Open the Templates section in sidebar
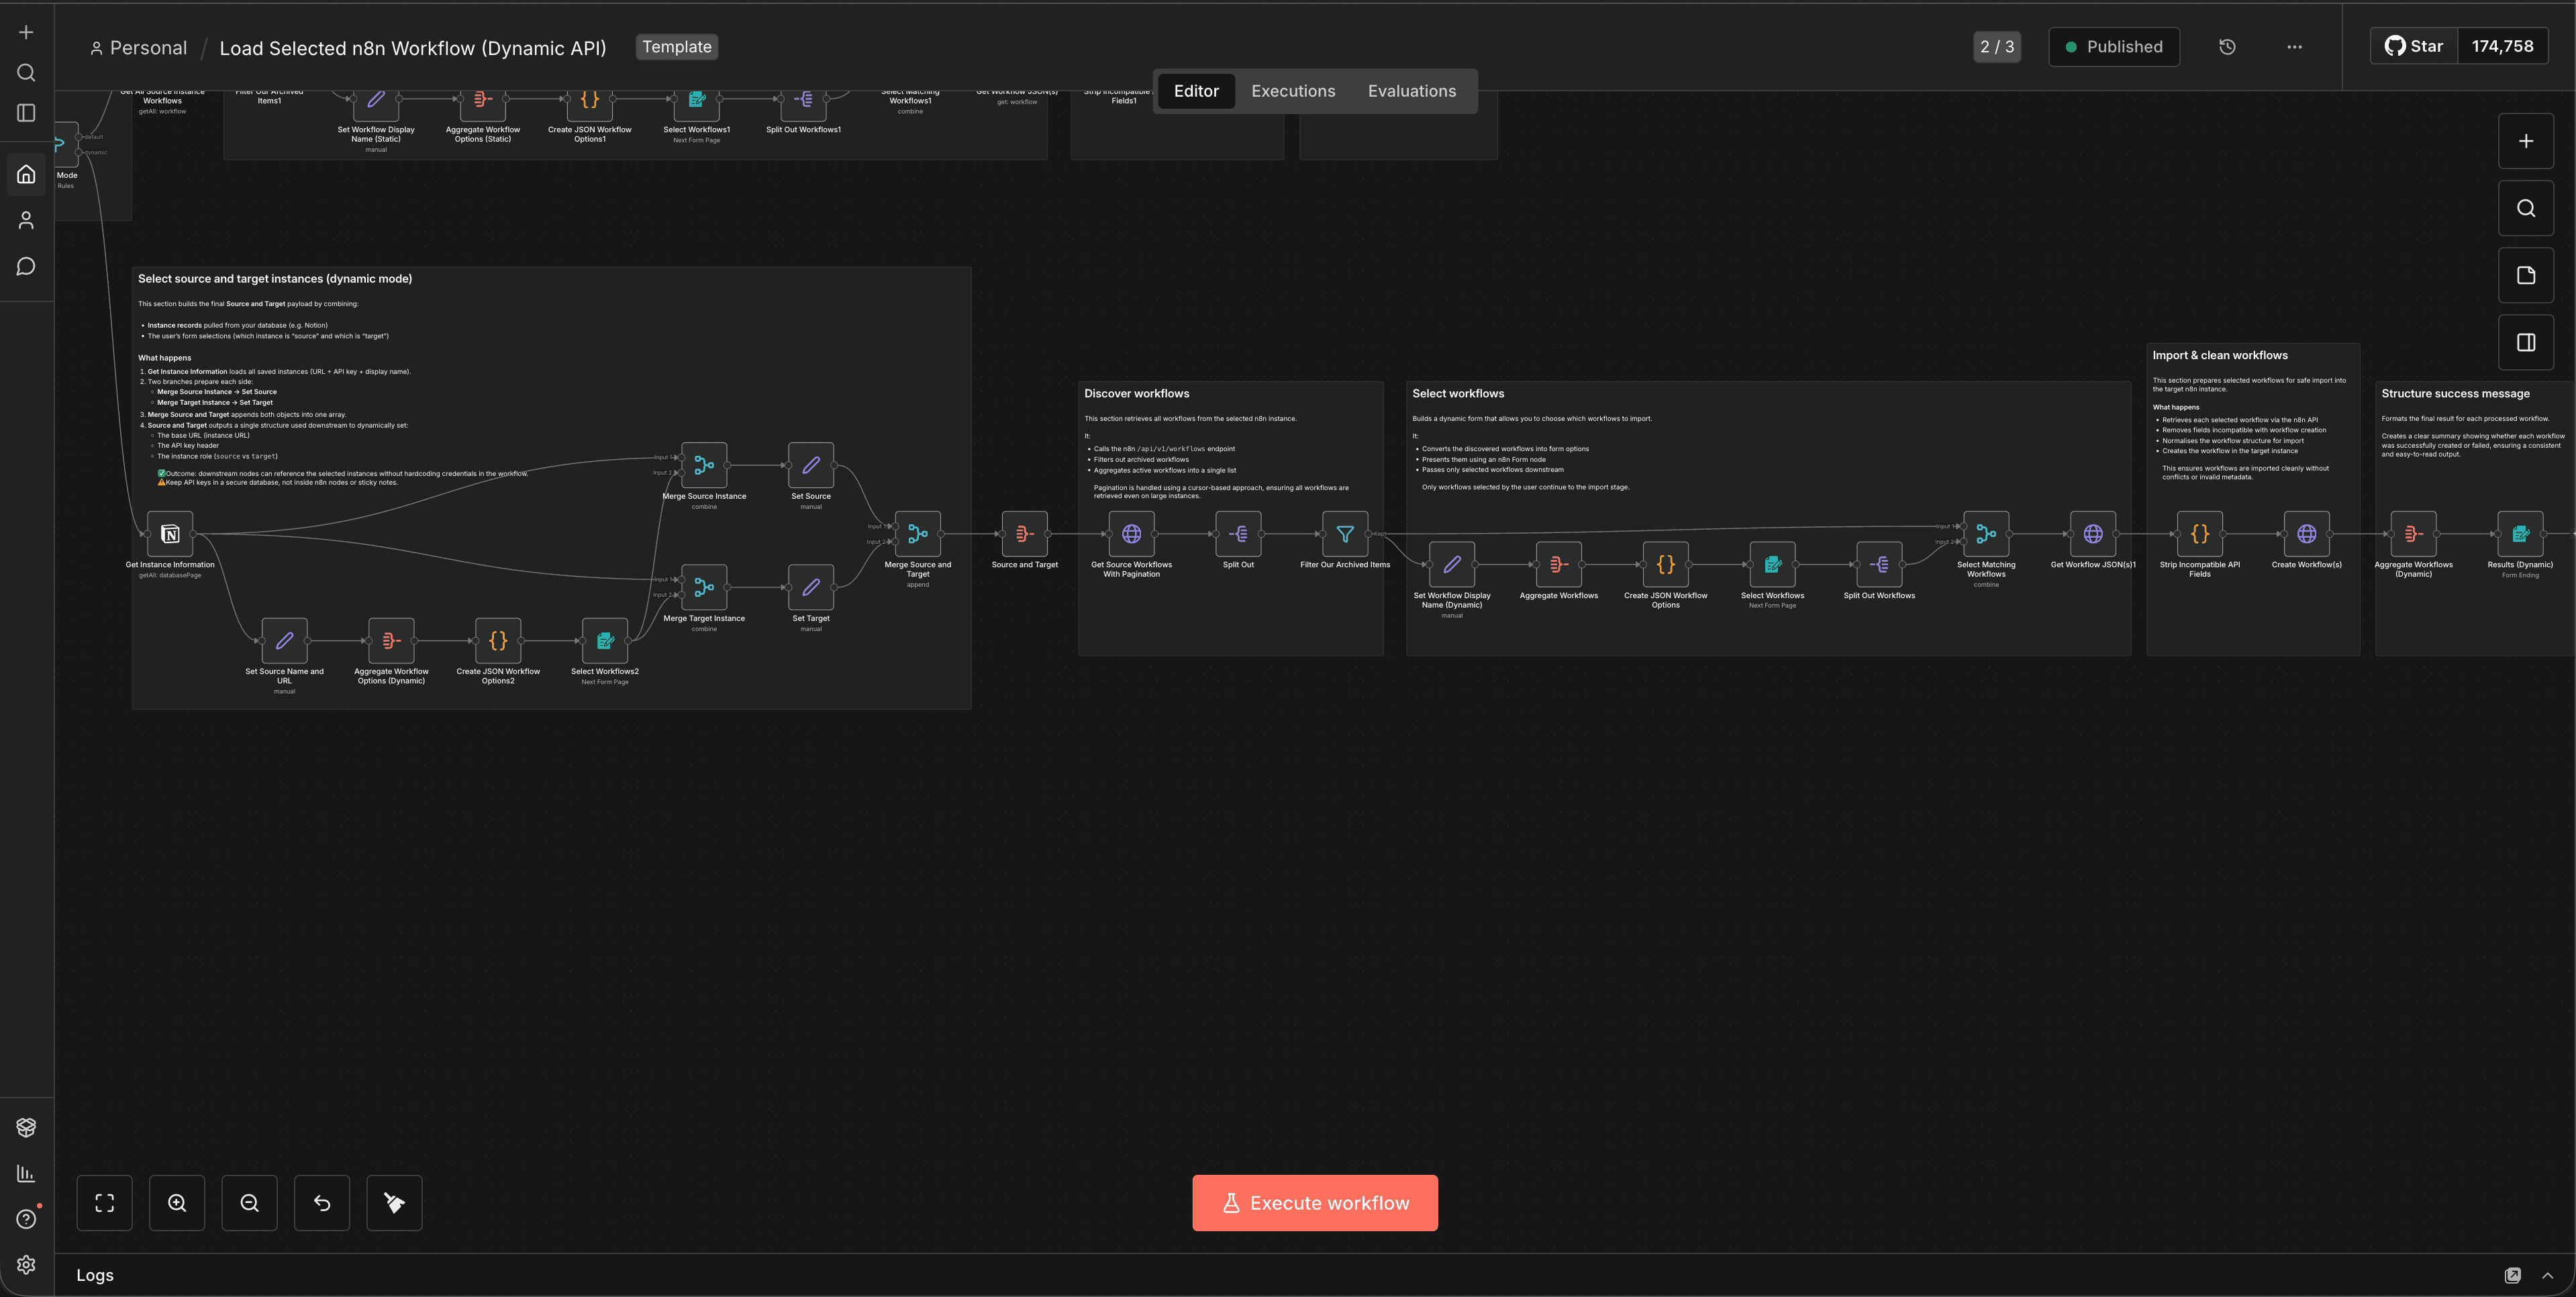This screenshot has height=1297, width=2576. 25,1127
